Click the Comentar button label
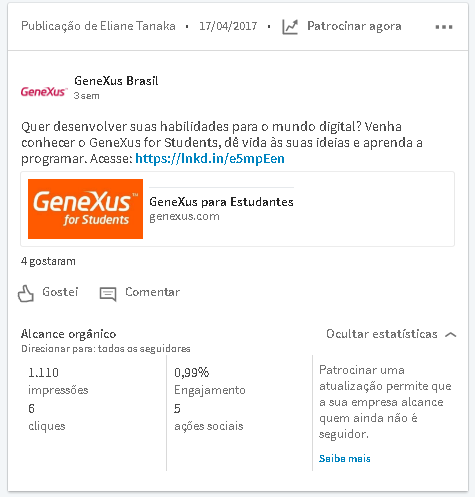Viewport: 475px width, 497px height. pyautogui.click(x=152, y=292)
